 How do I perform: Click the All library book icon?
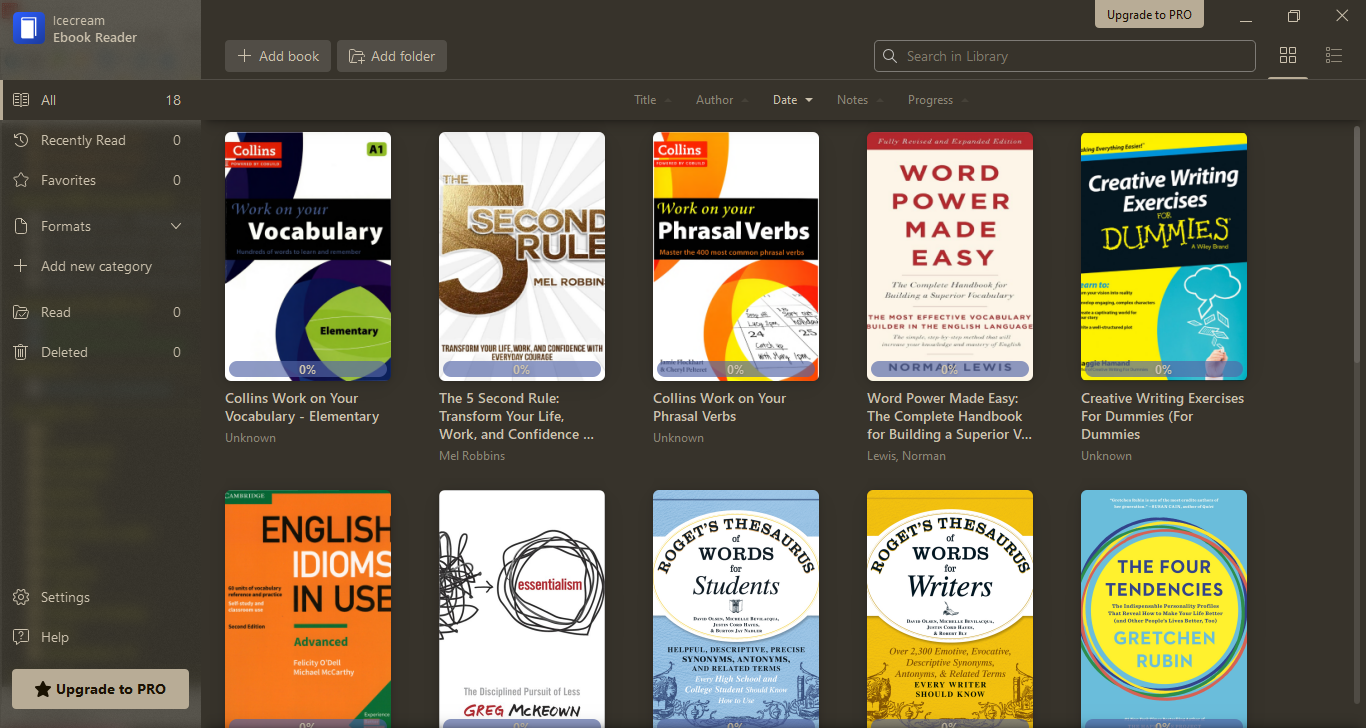pyautogui.click(x=21, y=100)
